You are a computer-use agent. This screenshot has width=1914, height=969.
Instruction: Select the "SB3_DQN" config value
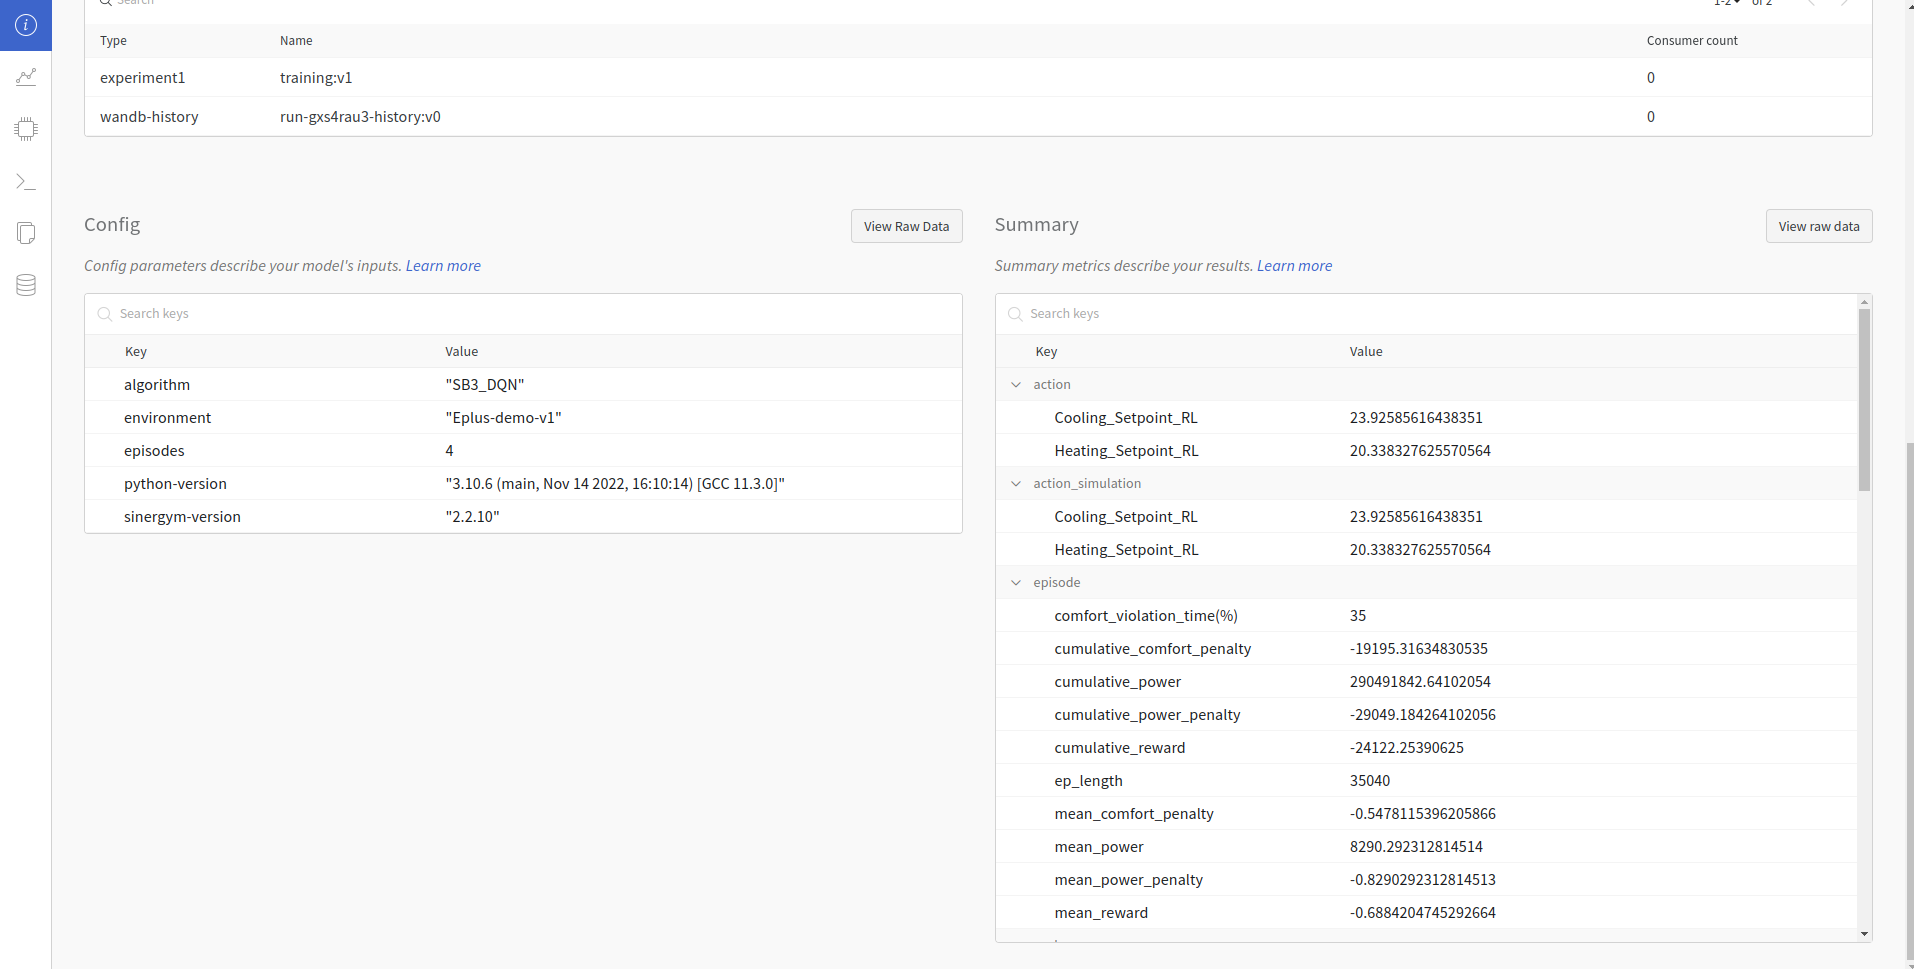click(485, 385)
